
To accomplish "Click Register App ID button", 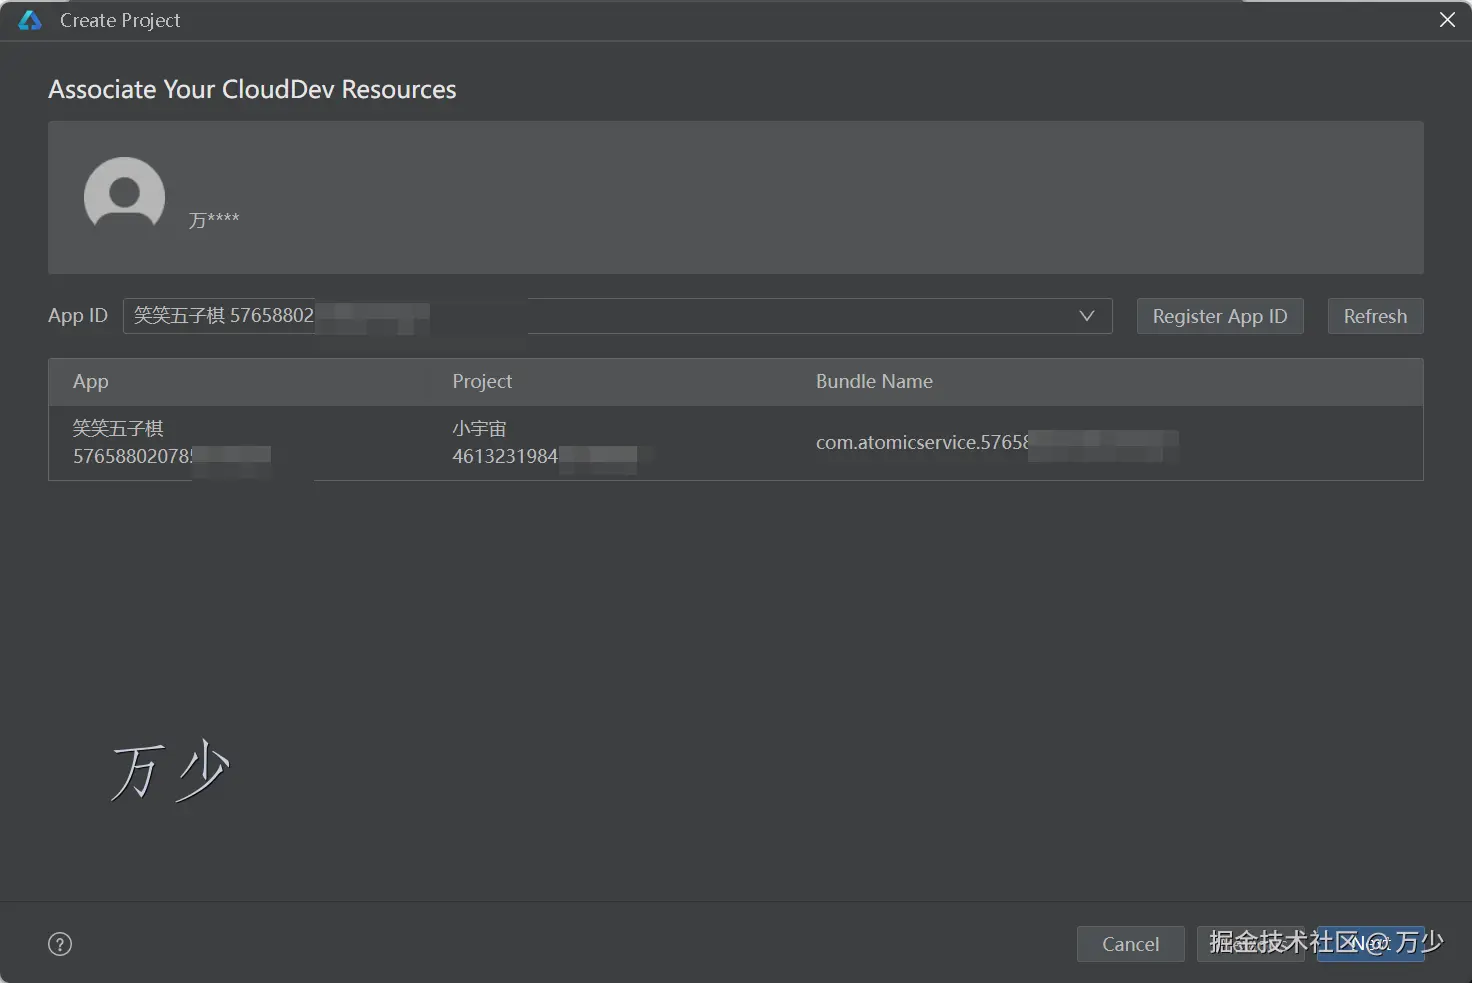I will click(x=1219, y=316).
